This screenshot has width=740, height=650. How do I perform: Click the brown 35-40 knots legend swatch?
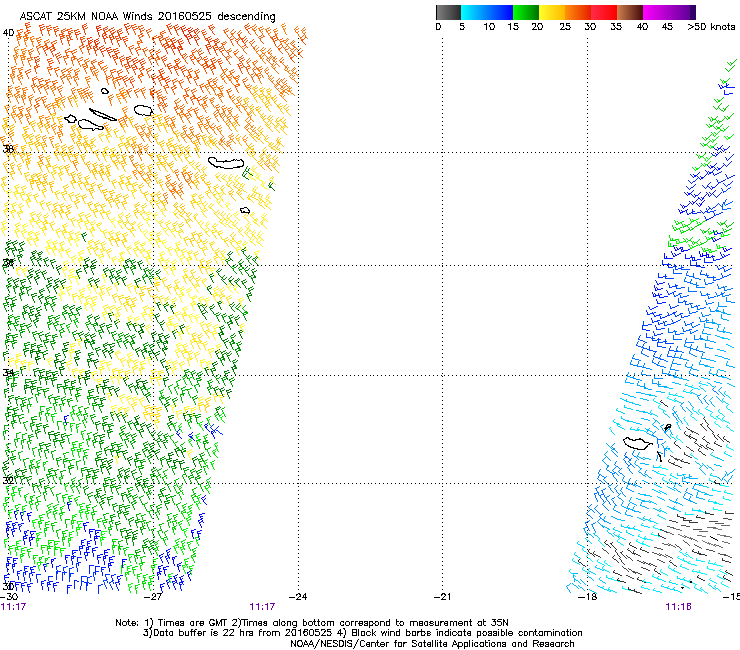630,12
